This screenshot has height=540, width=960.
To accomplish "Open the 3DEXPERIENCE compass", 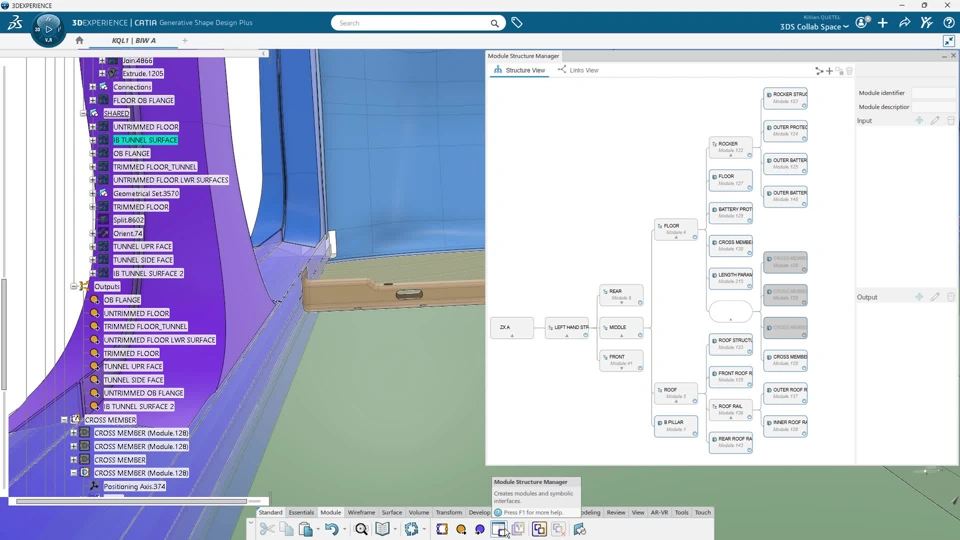I will [48, 29].
